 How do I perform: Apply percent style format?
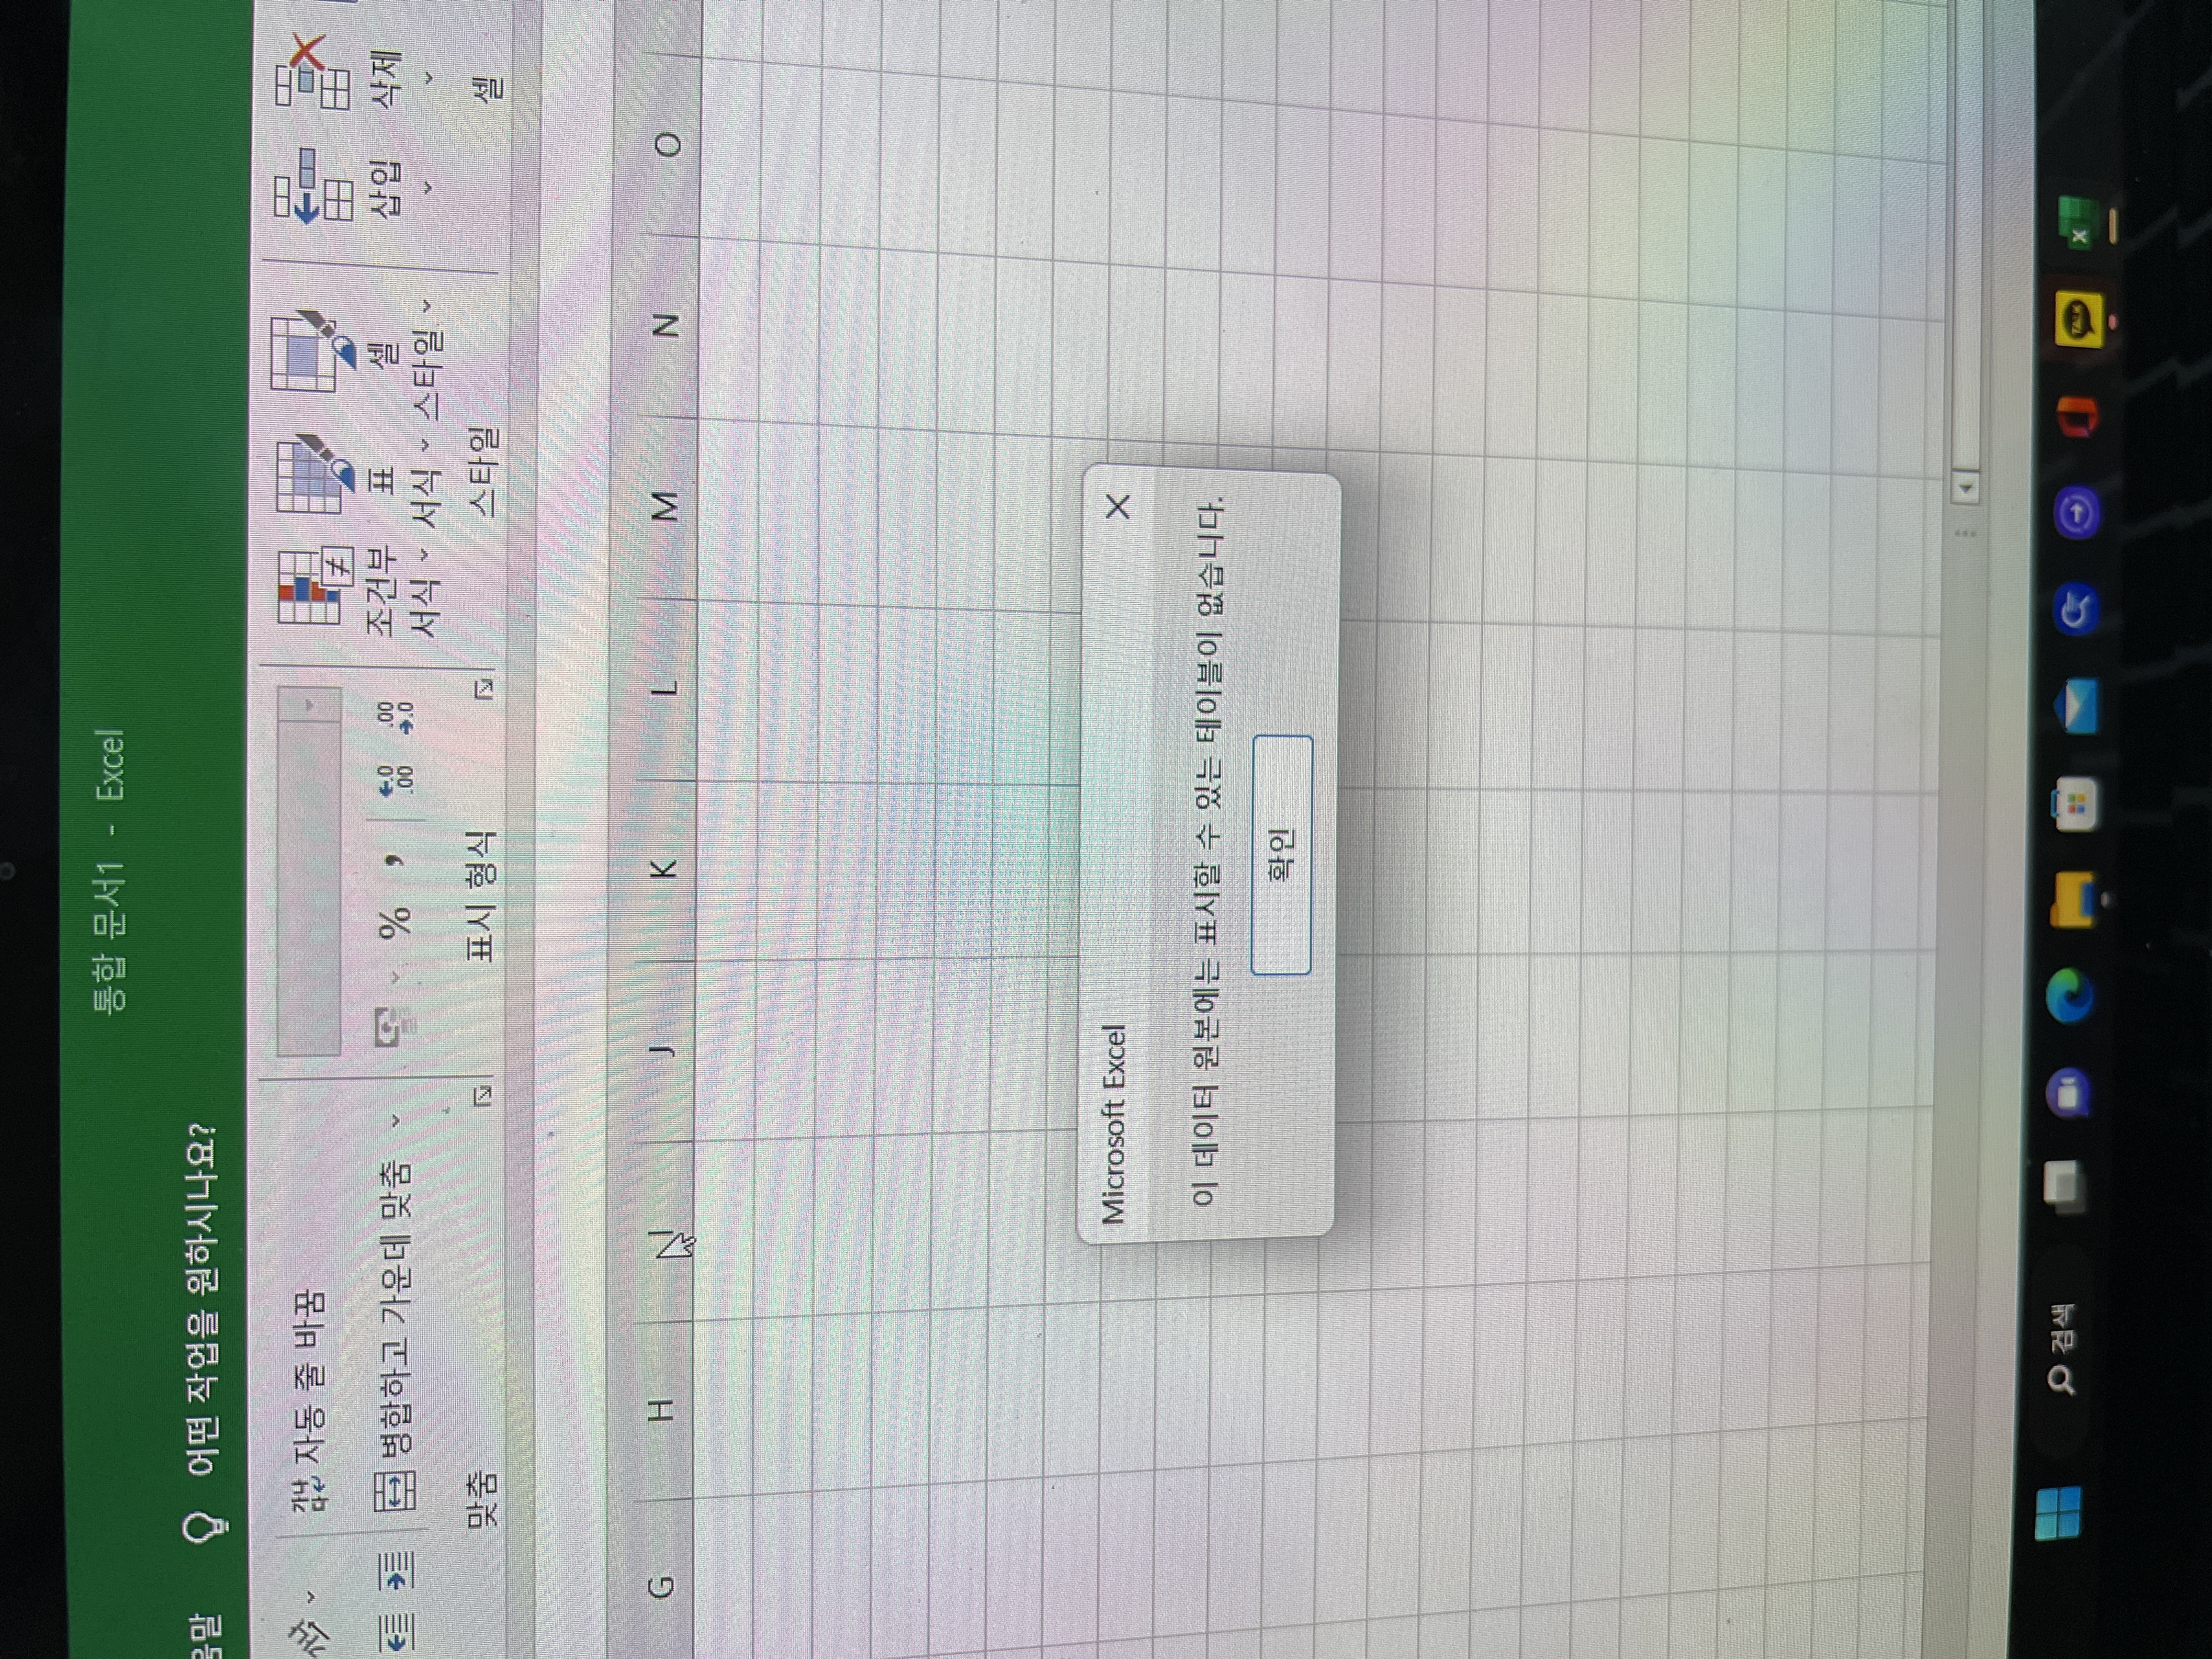(x=394, y=921)
